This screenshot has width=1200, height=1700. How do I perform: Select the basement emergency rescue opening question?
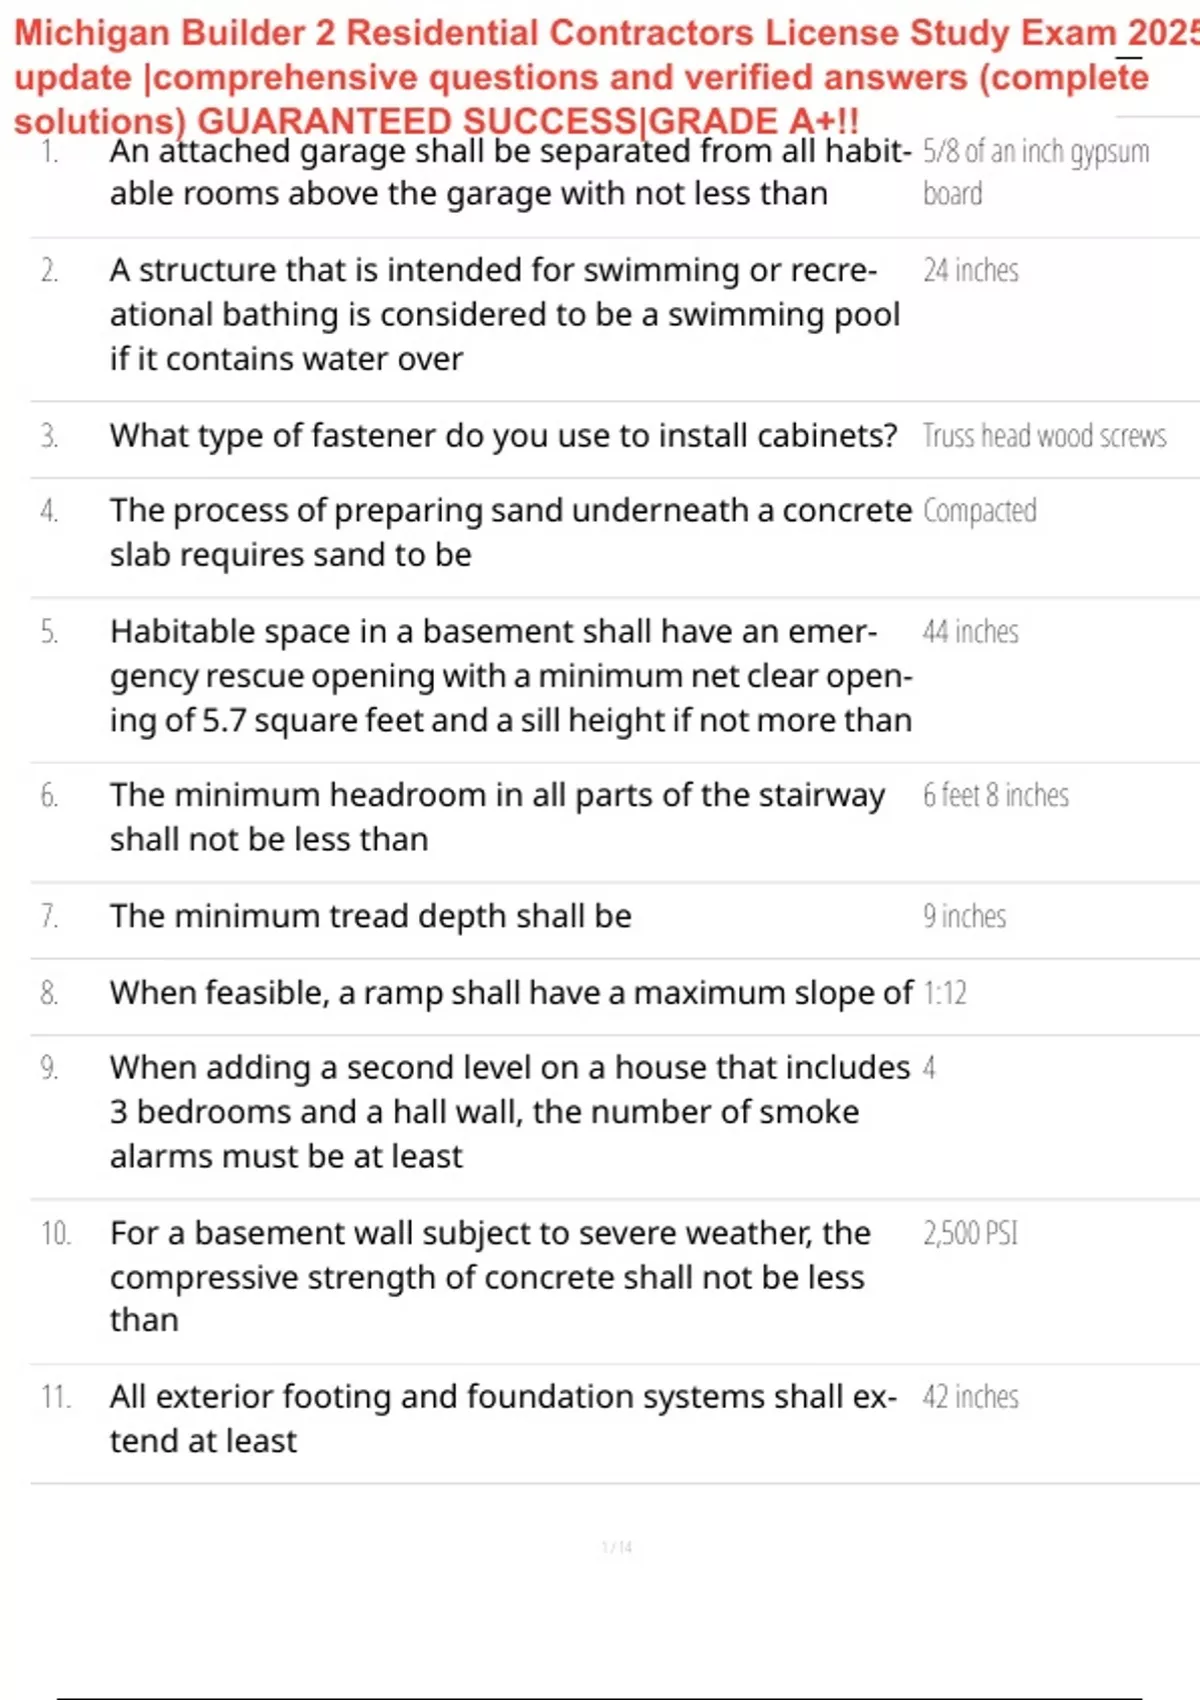[510, 676]
